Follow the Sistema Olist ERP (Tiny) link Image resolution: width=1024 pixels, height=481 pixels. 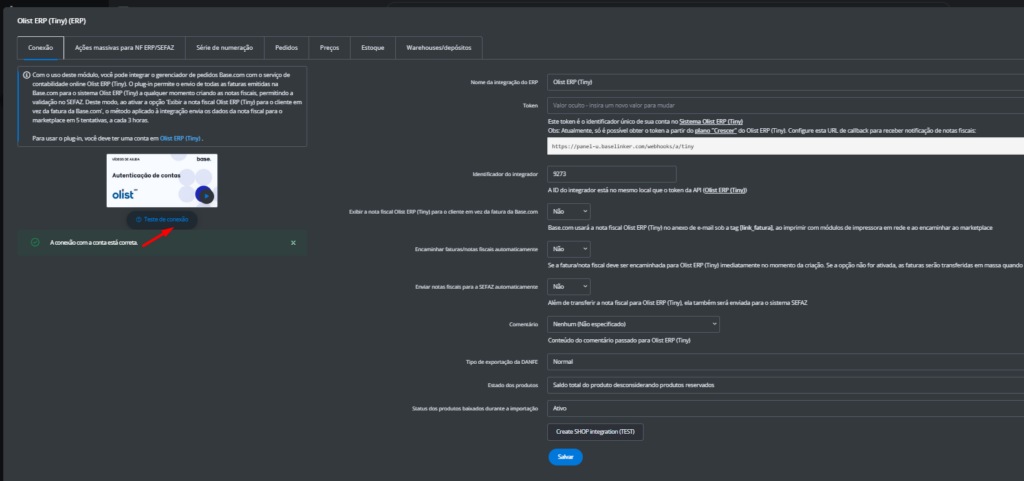click(711, 122)
